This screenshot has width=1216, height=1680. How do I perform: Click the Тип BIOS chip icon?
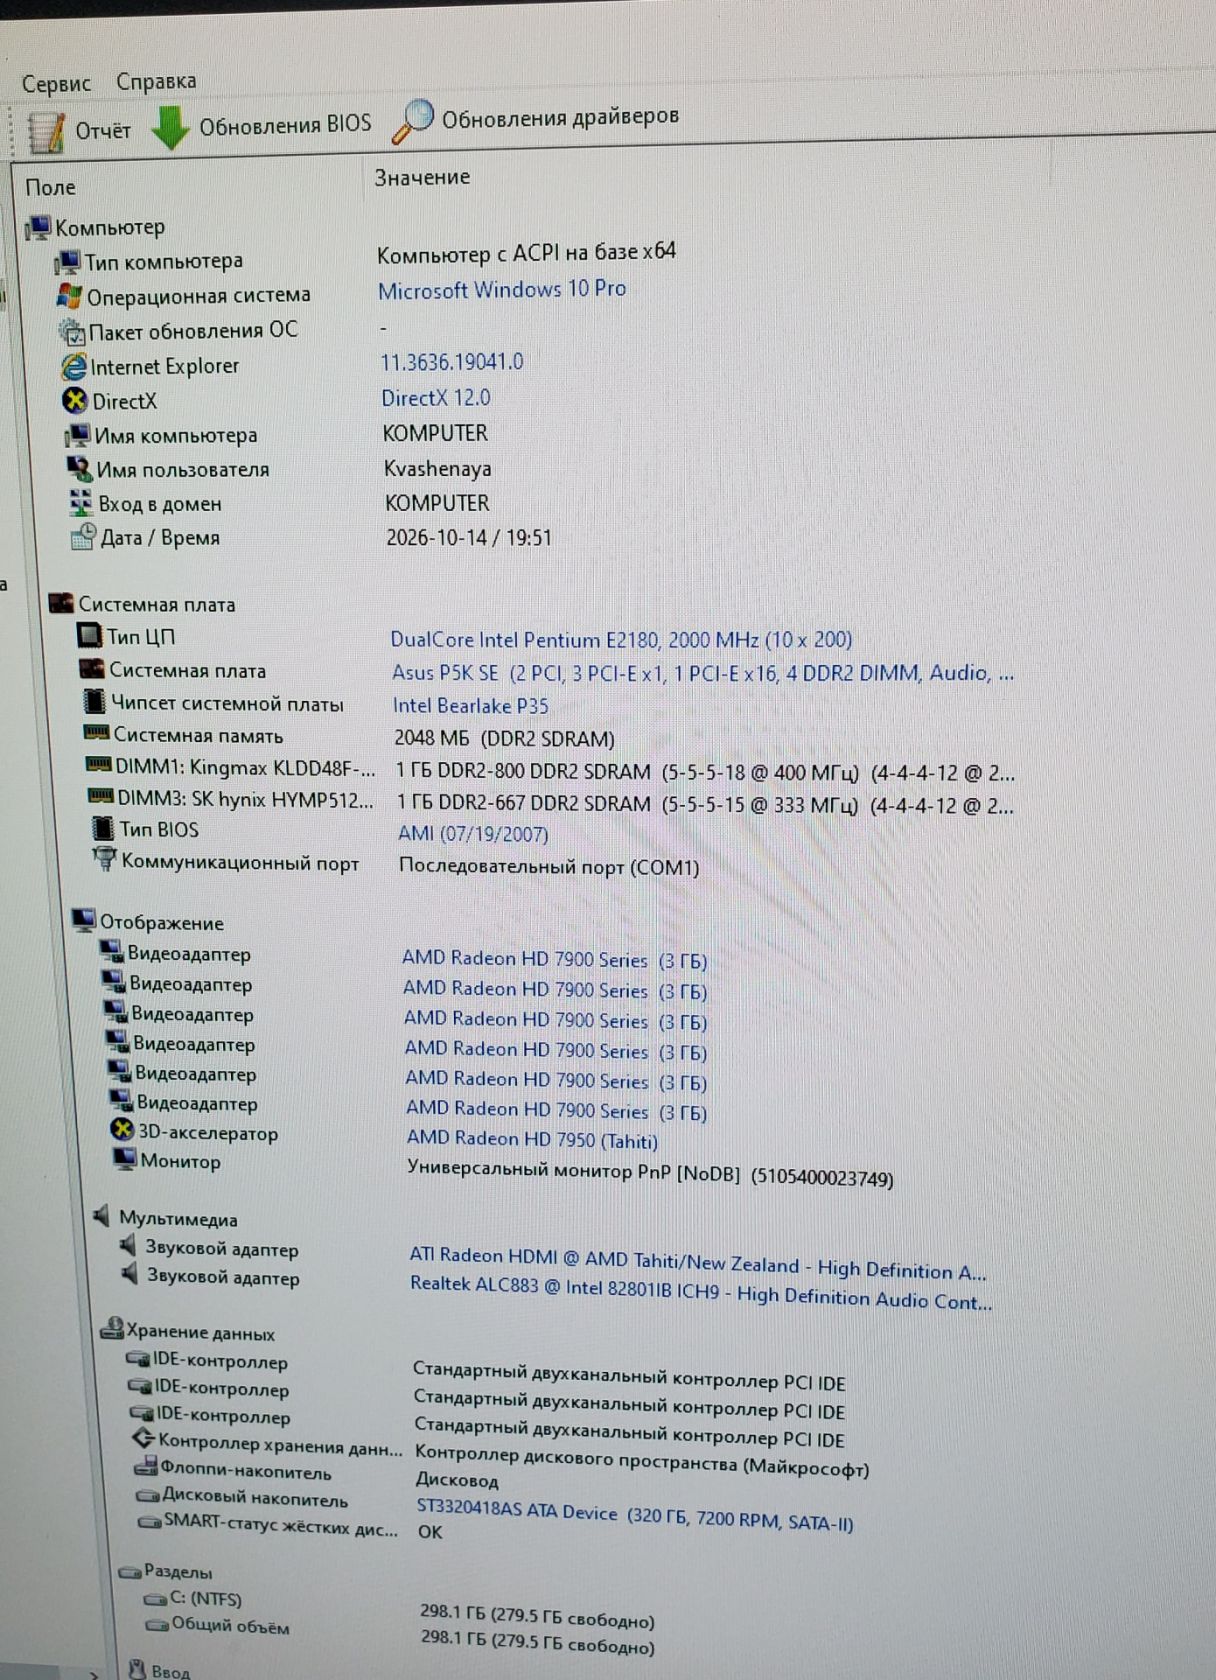tap(103, 828)
